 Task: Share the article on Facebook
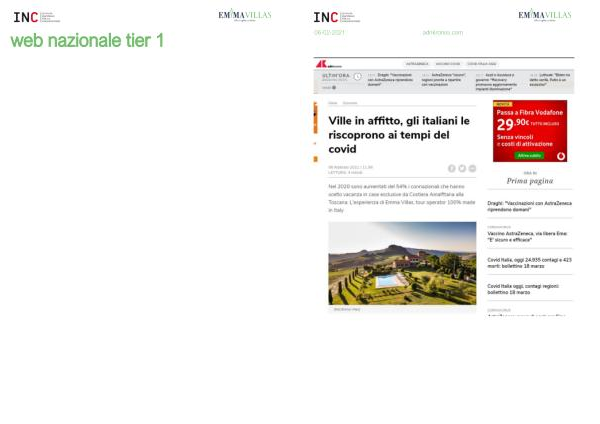pyautogui.click(x=452, y=168)
